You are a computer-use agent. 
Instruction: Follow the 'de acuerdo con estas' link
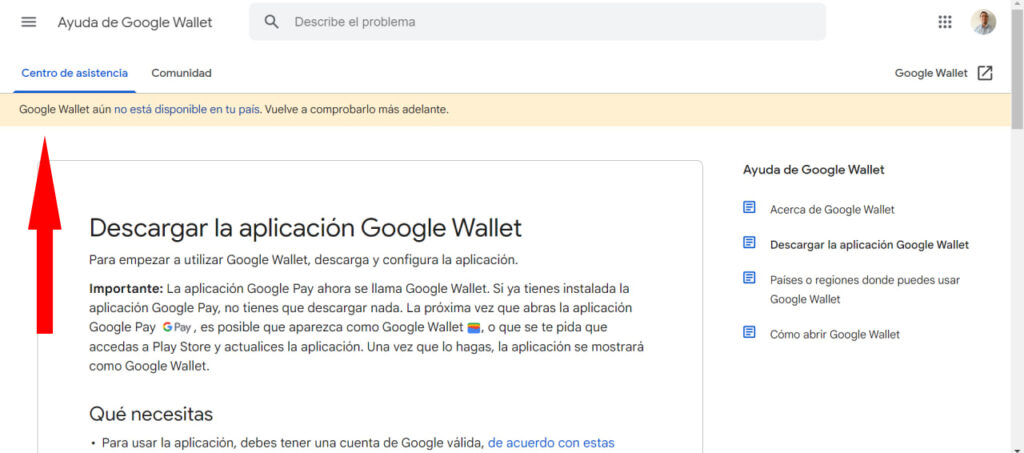pos(551,442)
